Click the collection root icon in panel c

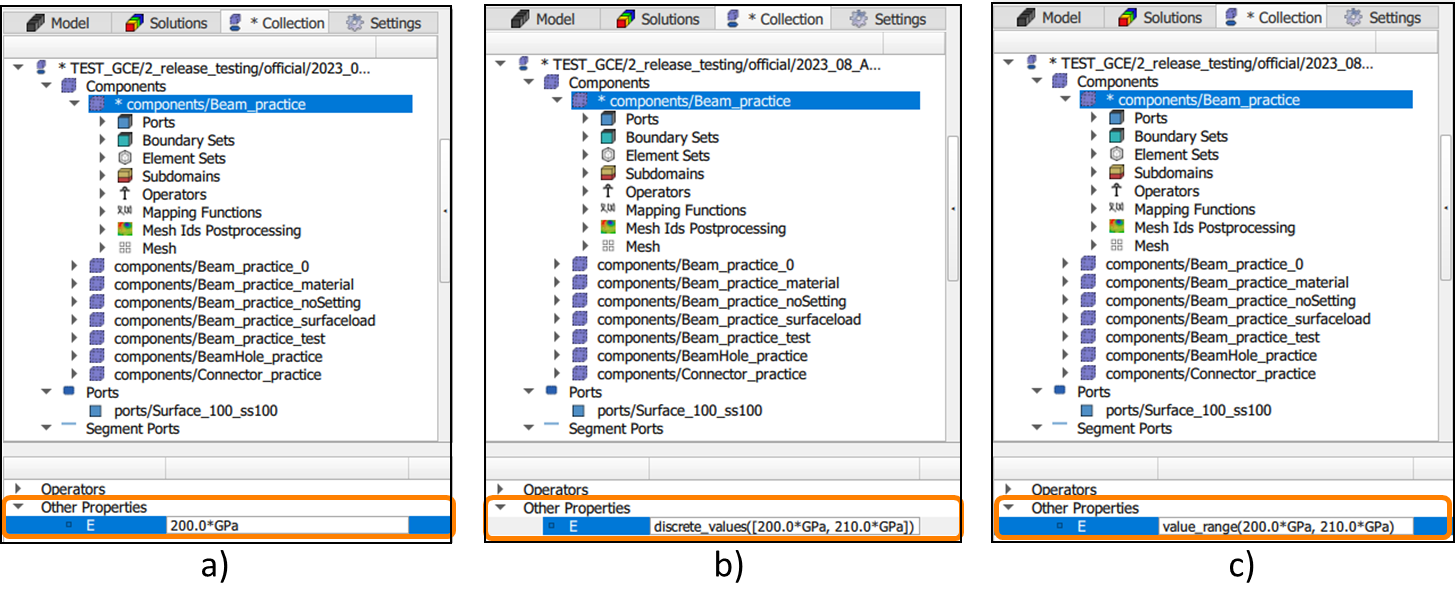[1032, 63]
